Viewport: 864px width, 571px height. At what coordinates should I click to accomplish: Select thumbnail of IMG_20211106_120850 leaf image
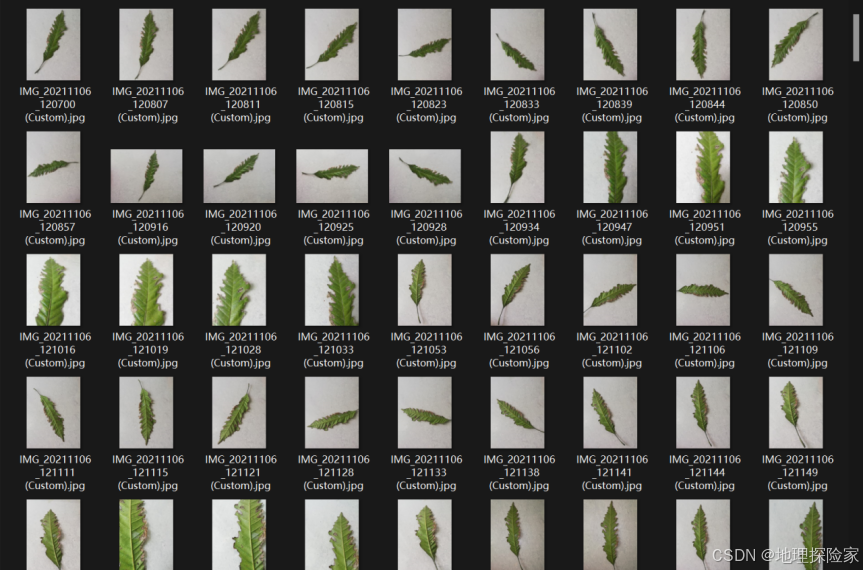point(796,45)
